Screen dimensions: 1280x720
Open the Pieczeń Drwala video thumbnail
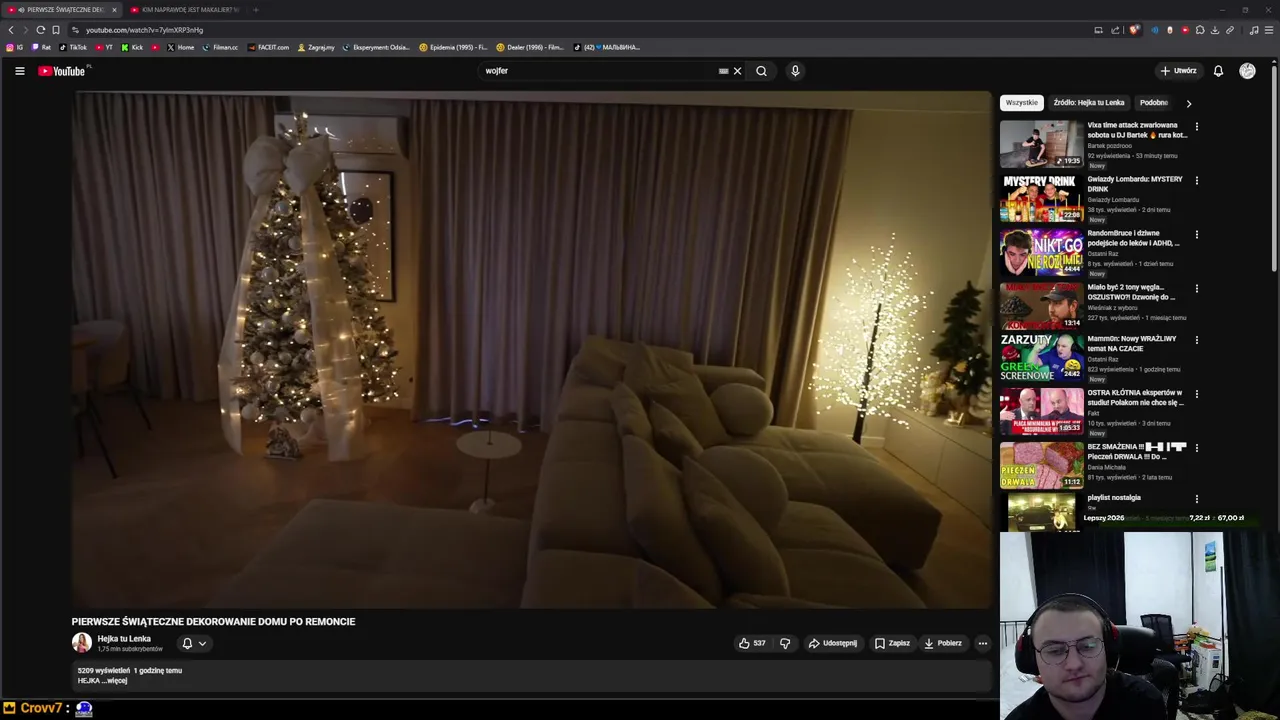pyautogui.click(x=1041, y=466)
